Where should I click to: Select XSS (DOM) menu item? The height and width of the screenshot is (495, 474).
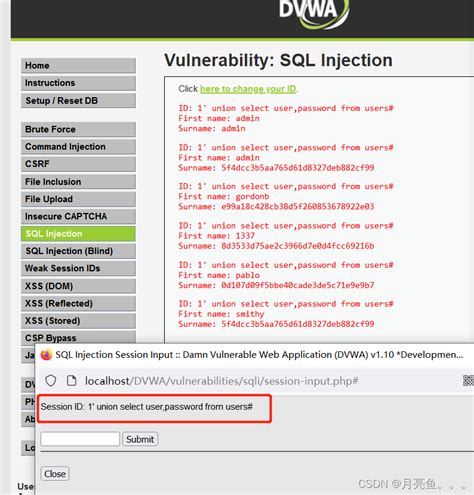78,286
